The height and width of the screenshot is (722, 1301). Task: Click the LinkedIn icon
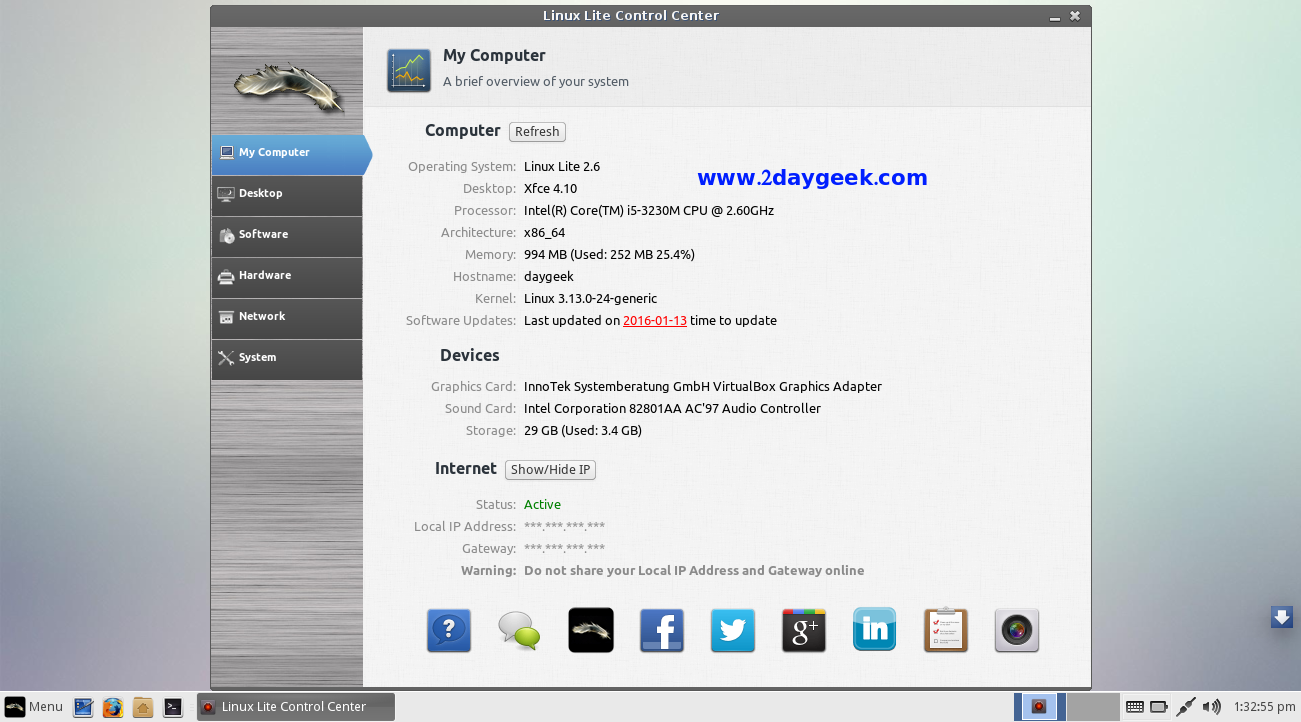coord(875,630)
